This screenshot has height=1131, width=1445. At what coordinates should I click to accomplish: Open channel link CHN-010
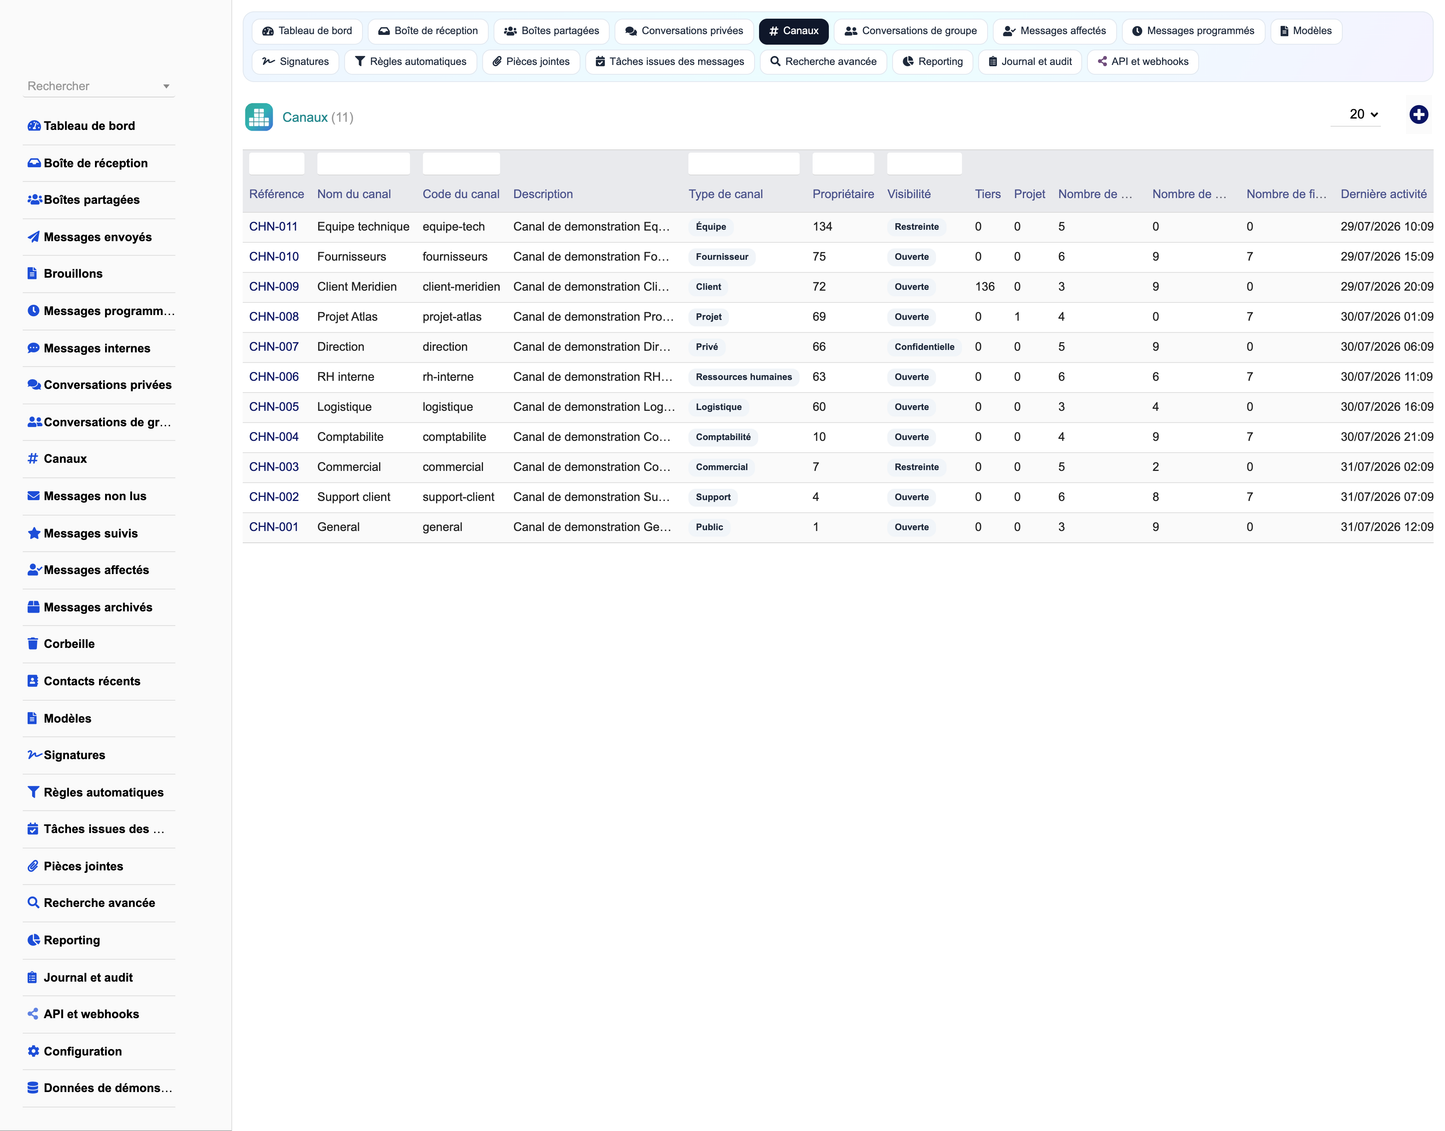(274, 257)
